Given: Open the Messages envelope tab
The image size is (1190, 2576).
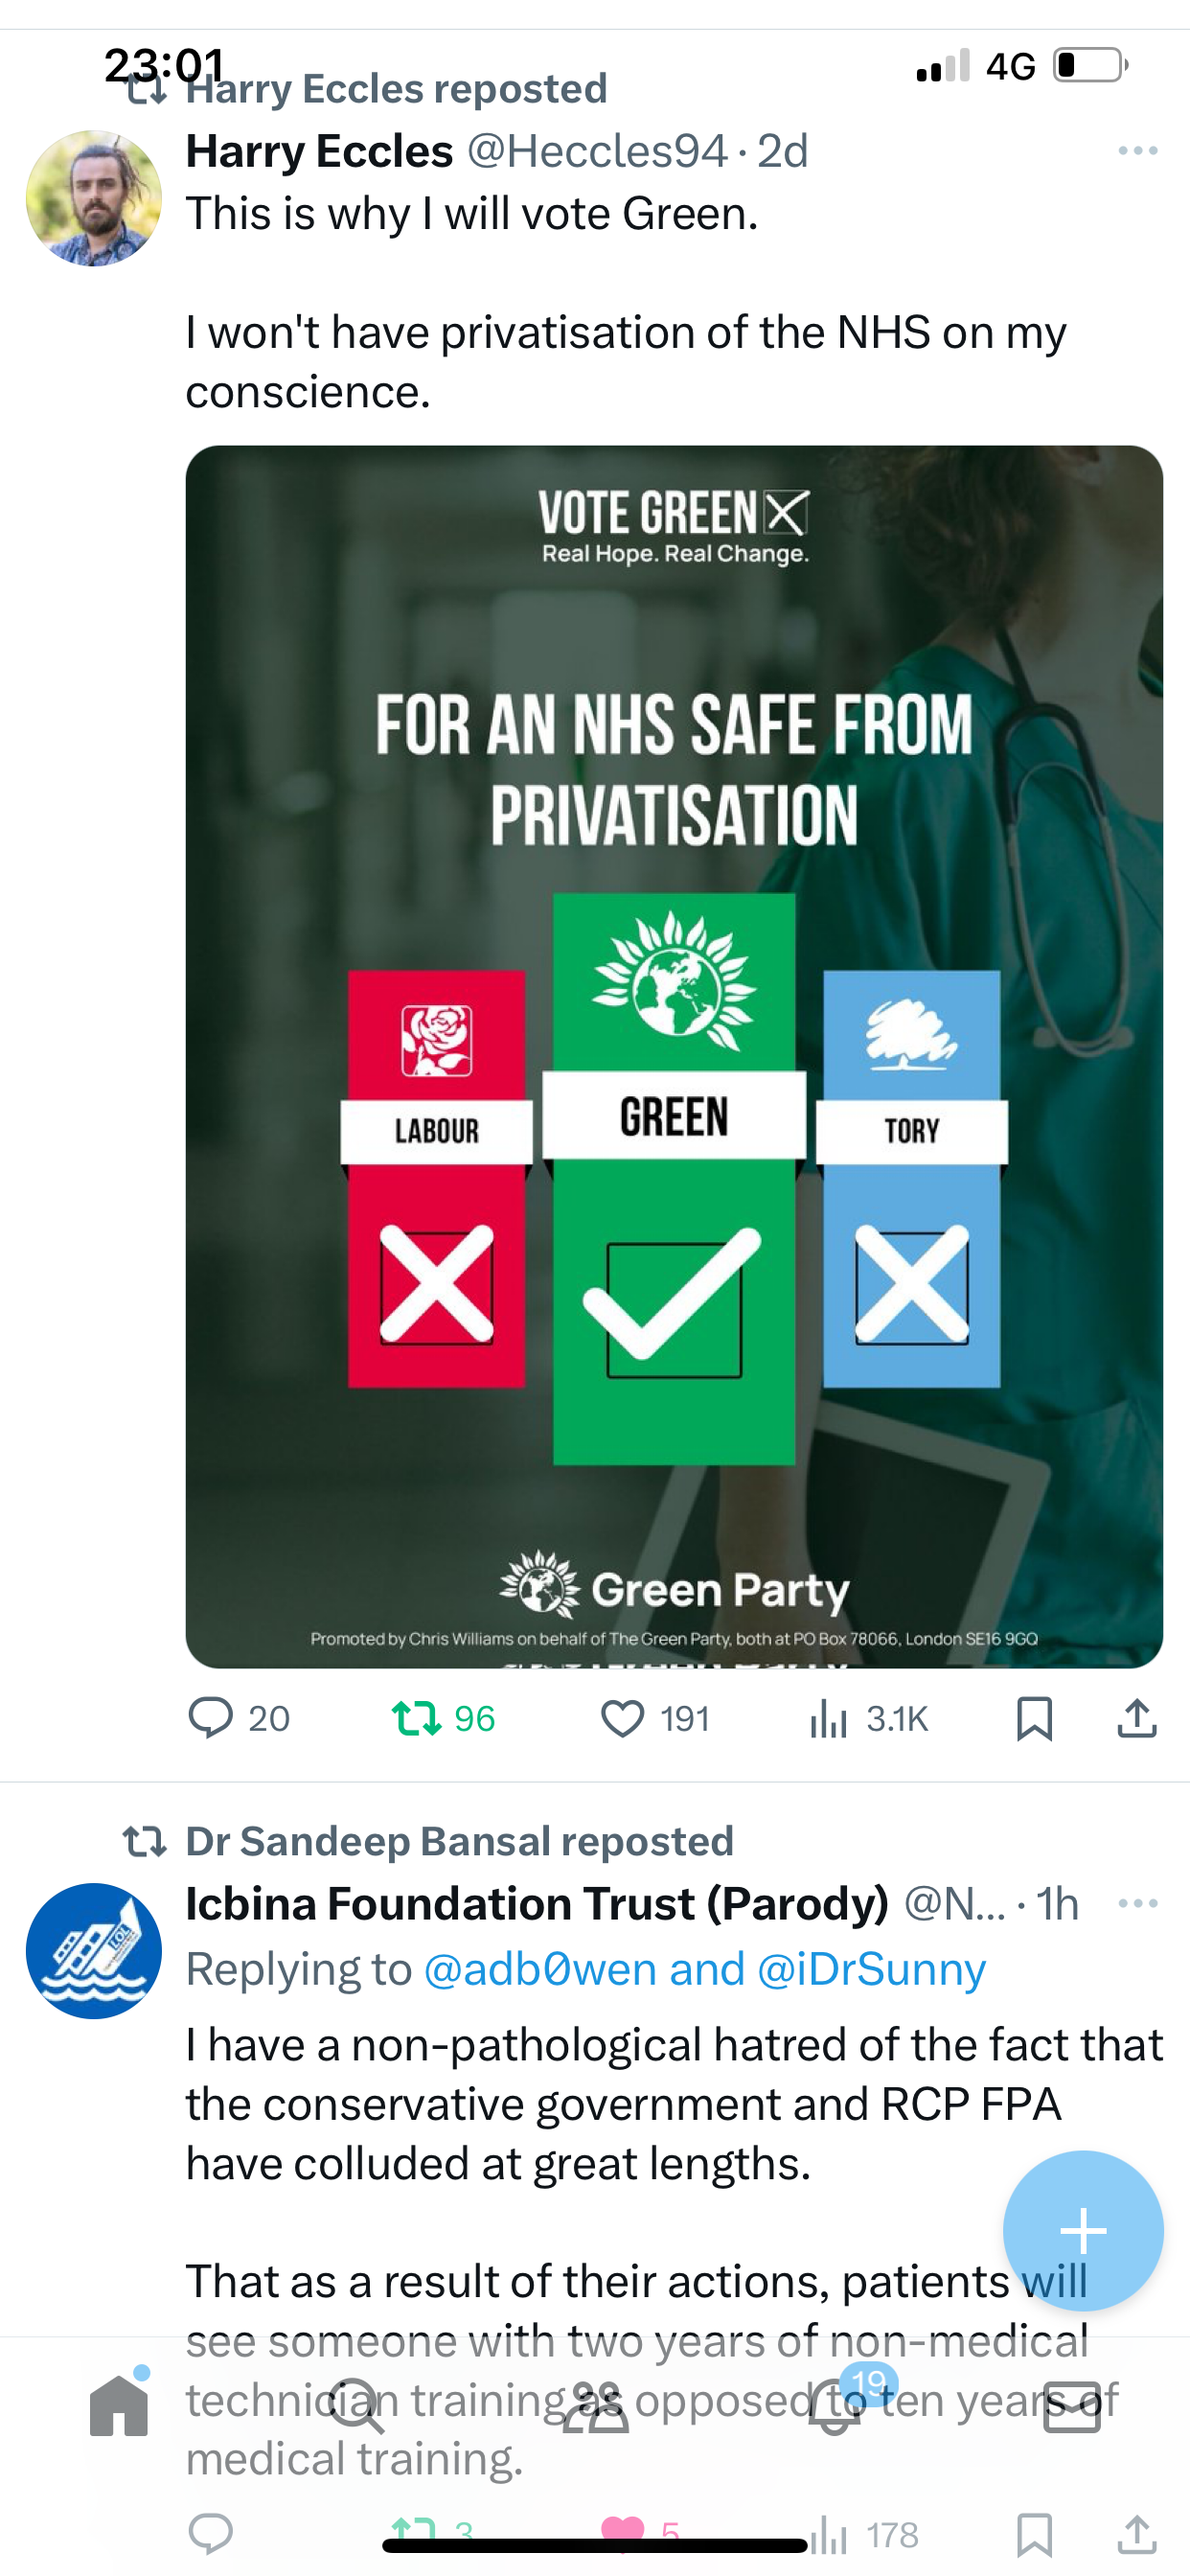Looking at the screenshot, I should pyautogui.click(x=1072, y=2406).
